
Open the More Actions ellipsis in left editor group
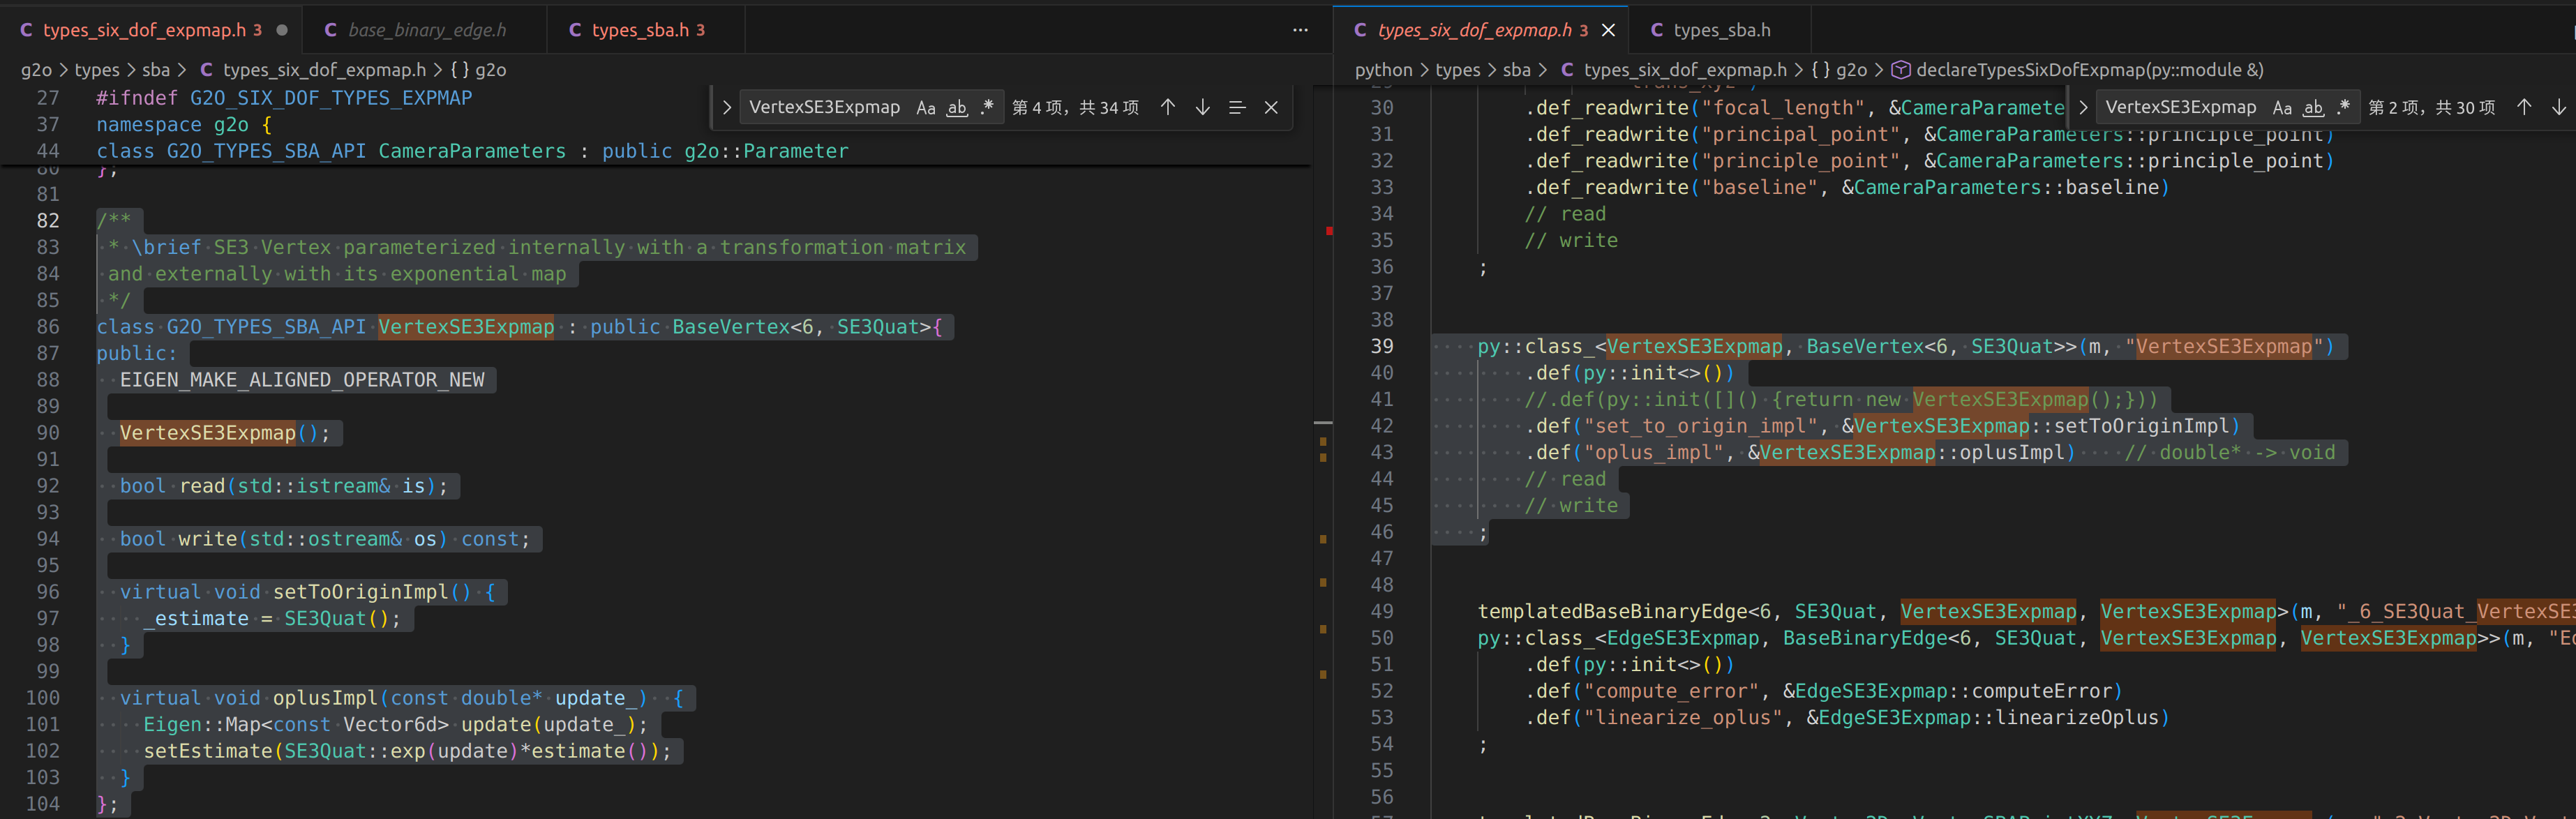pos(1300,30)
